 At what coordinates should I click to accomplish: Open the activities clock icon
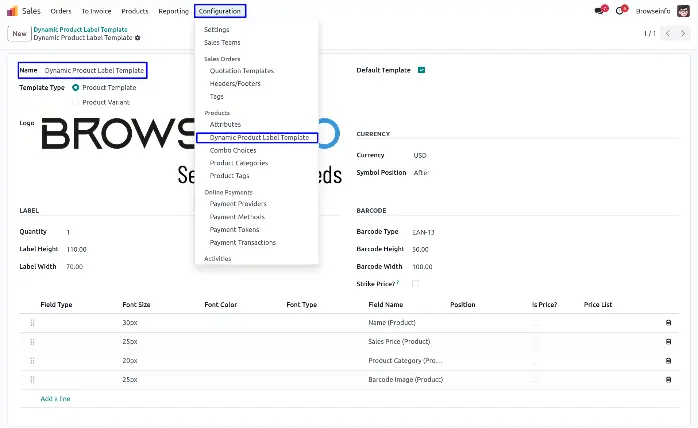[x=620, y=11]
